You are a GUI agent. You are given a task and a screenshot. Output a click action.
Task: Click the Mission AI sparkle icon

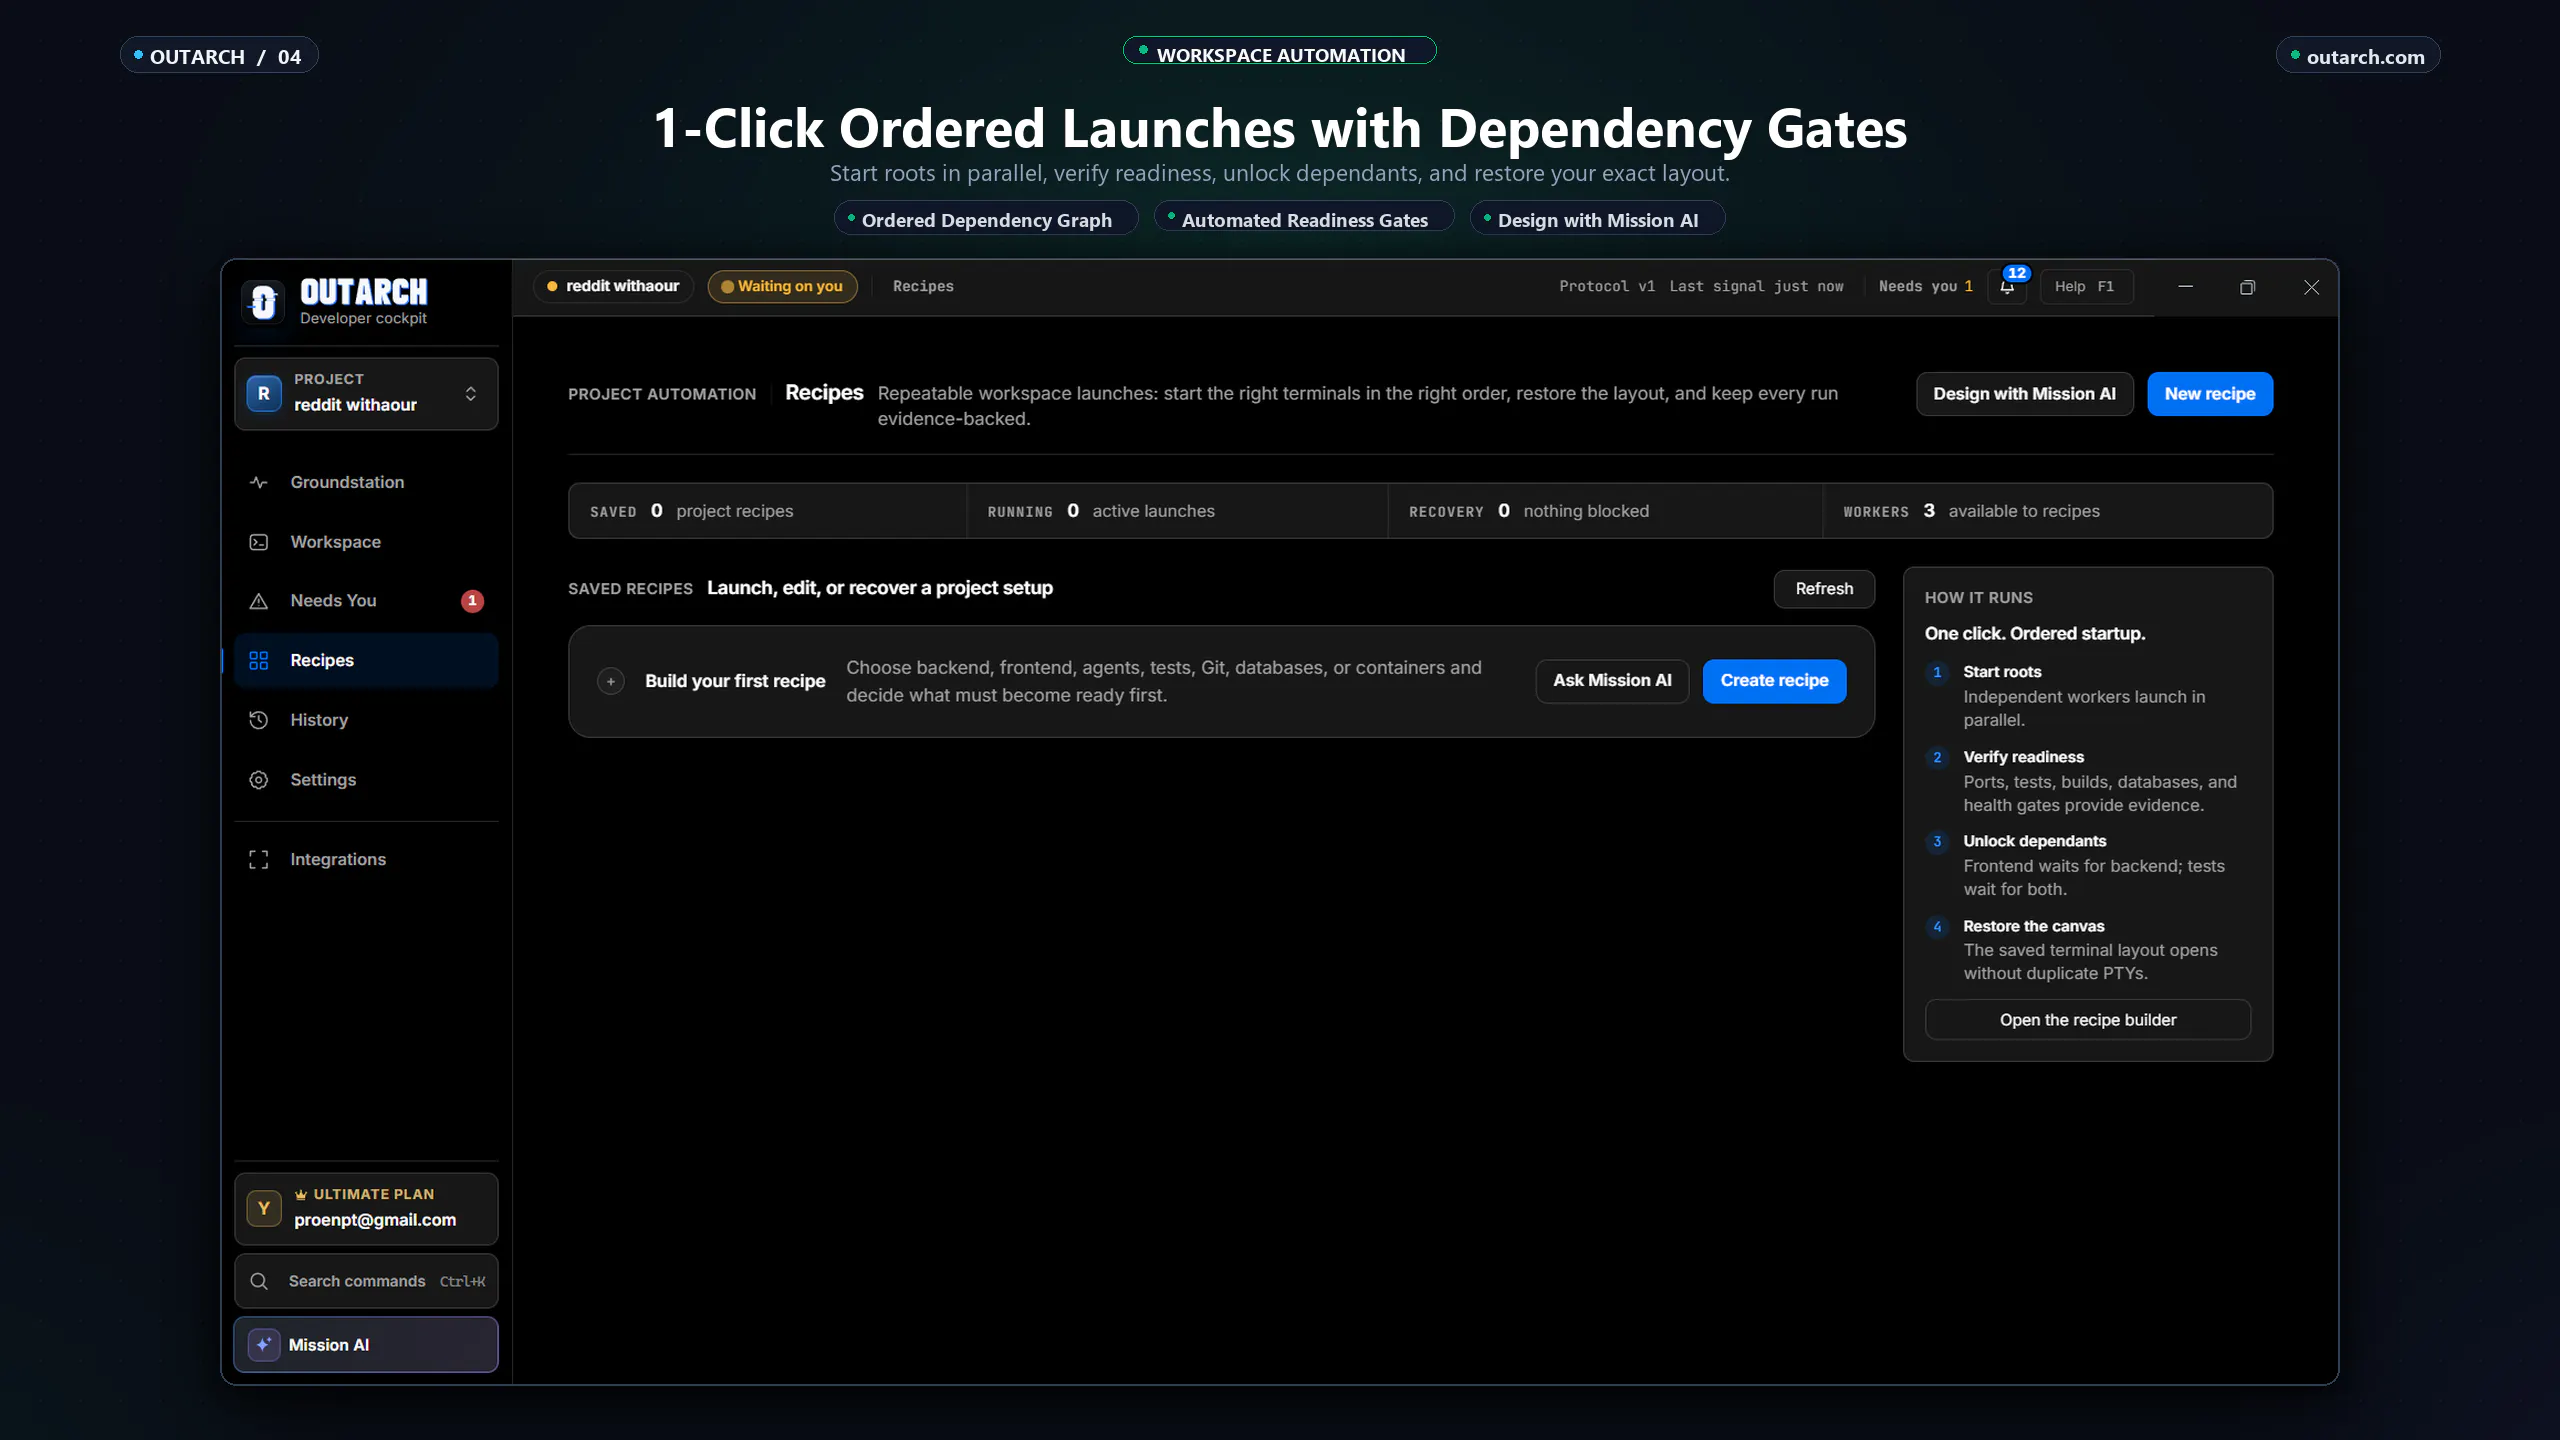tap(263, 1345)
